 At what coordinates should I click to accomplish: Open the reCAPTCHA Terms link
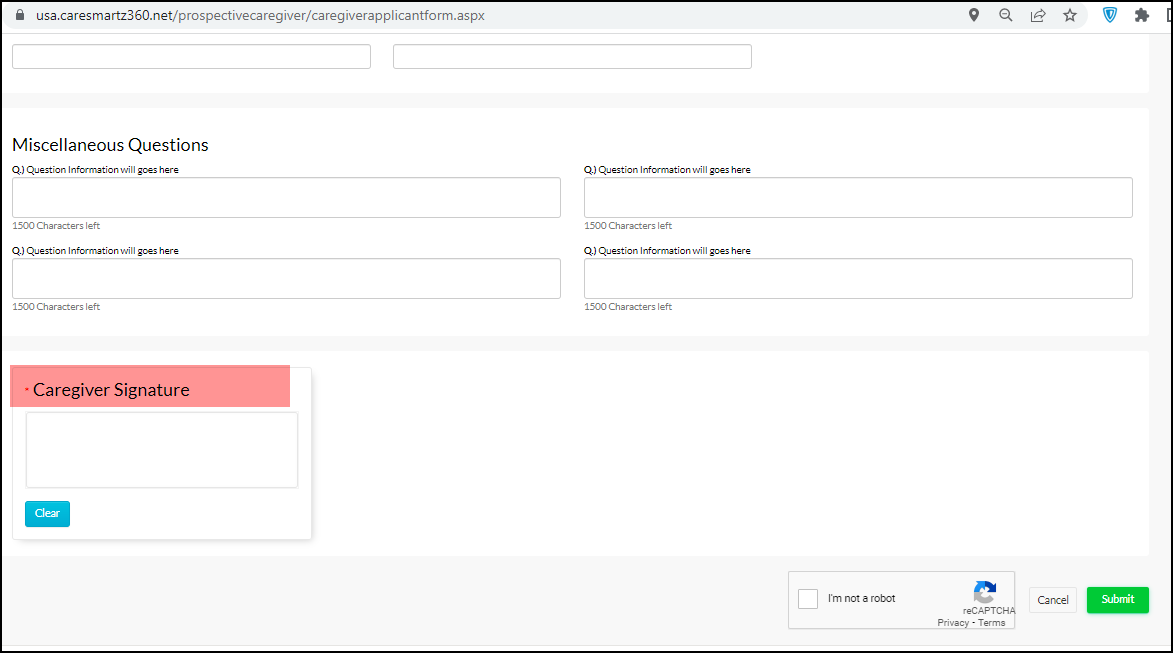click(992, 623)
